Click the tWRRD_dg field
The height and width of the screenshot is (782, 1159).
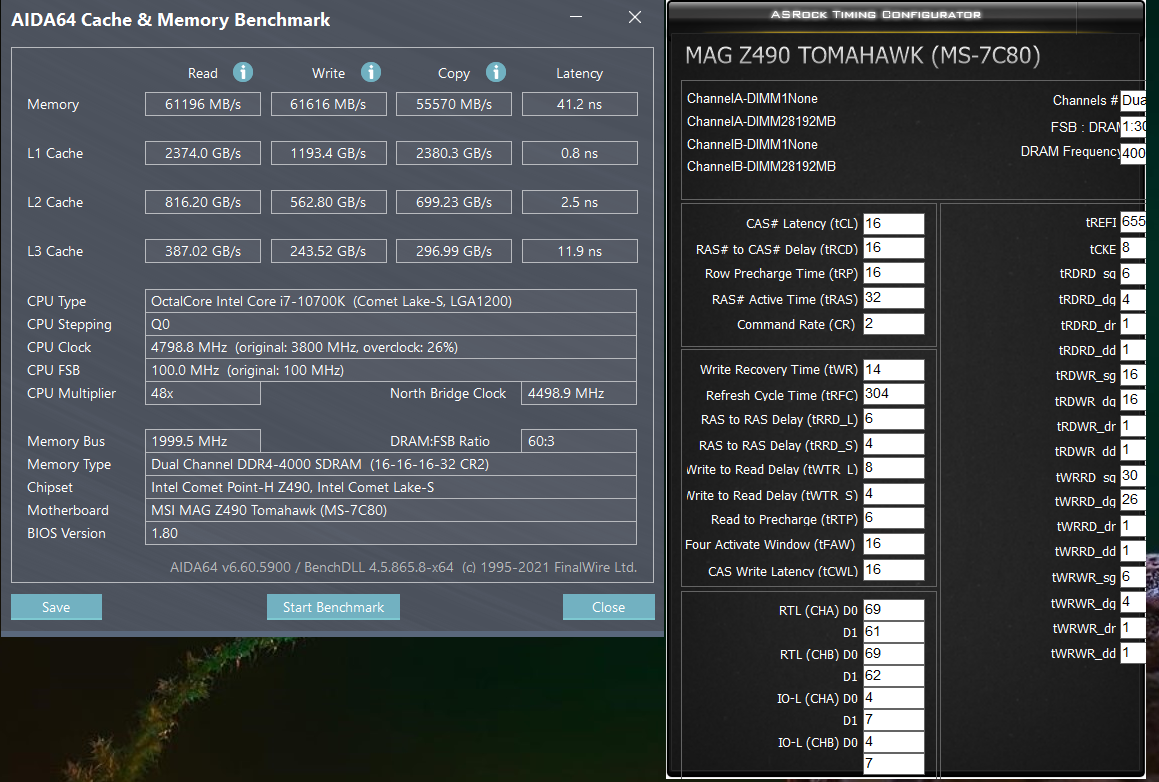1133,500
